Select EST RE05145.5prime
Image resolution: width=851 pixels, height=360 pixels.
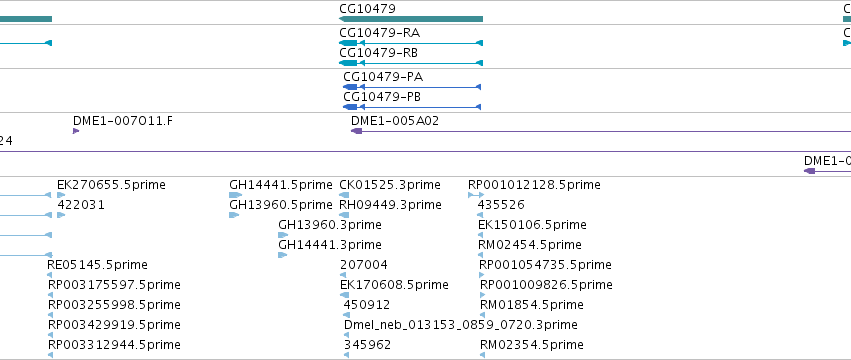98,265
